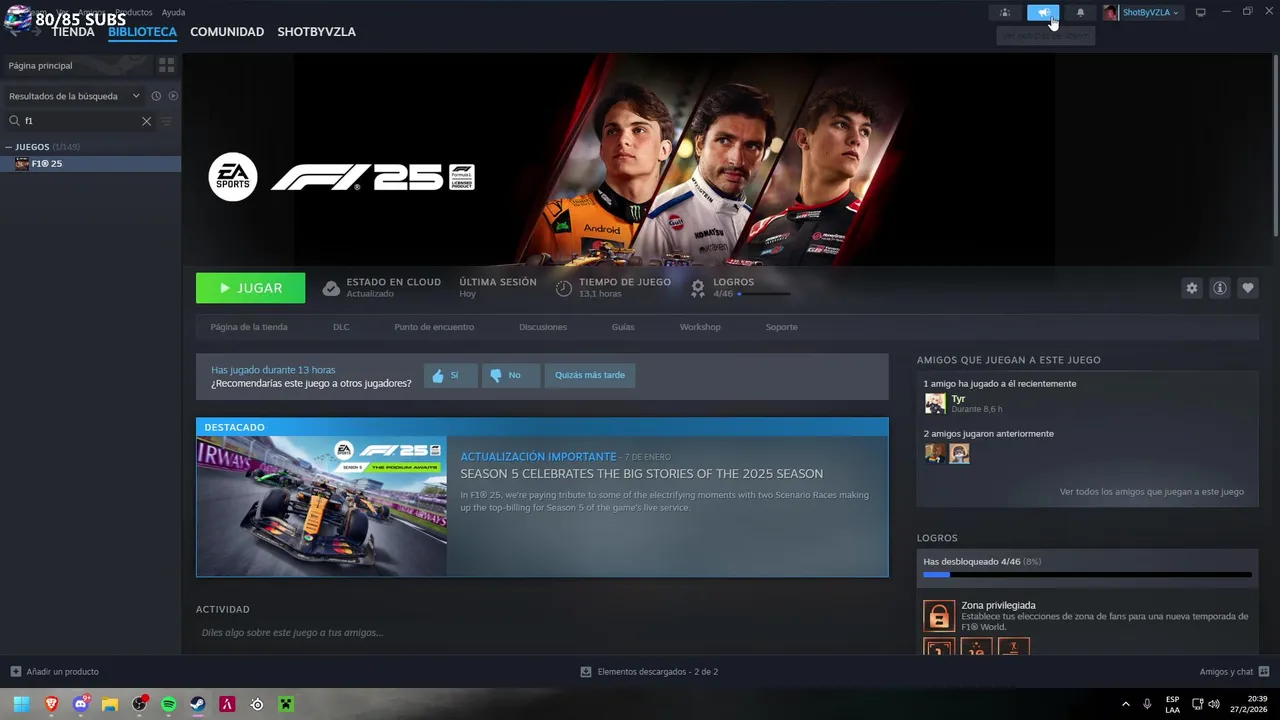Launch F1 25 with the JUGAR button

point(250,288)
